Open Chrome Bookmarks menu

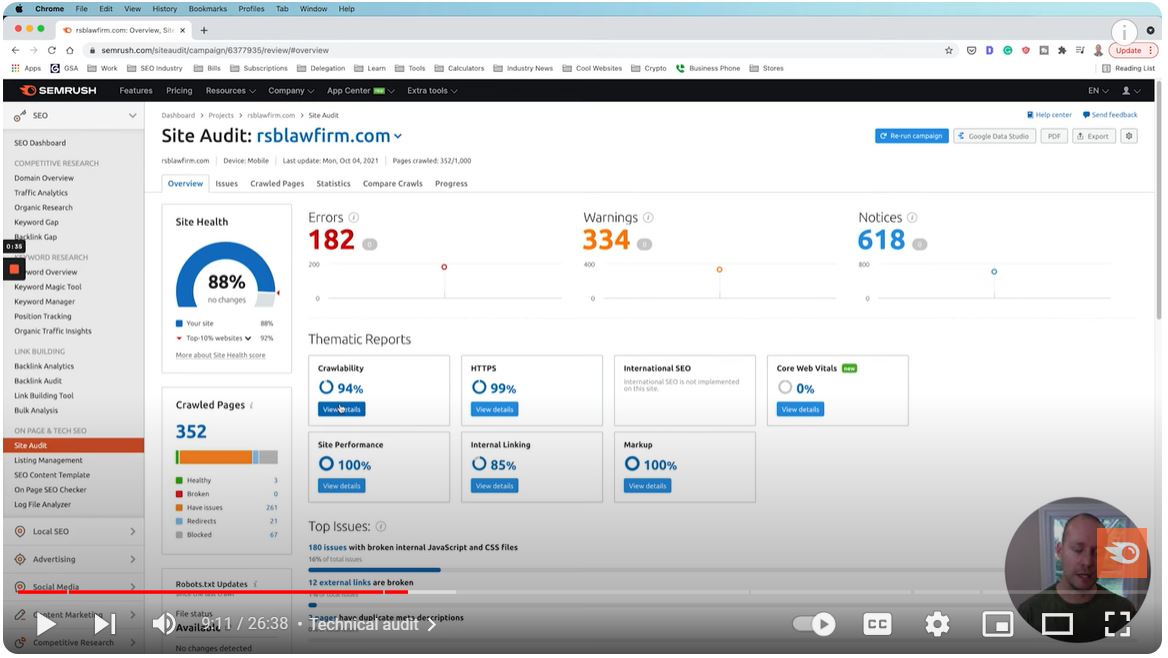(208, 9)
